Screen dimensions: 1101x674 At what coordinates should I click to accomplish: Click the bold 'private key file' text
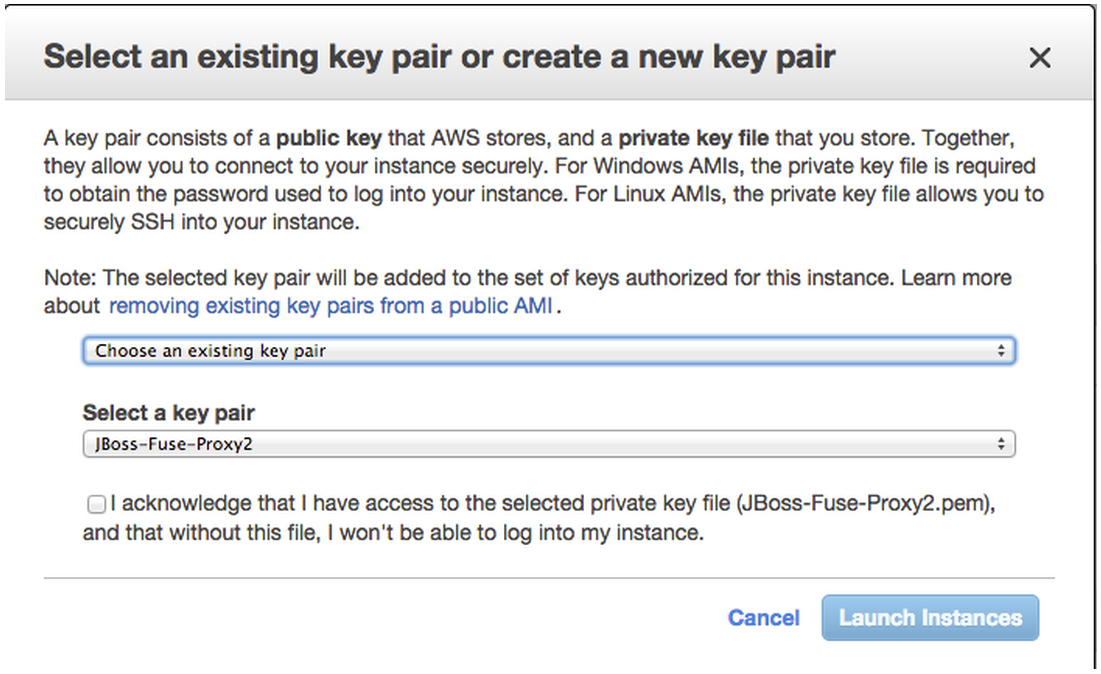695,137
